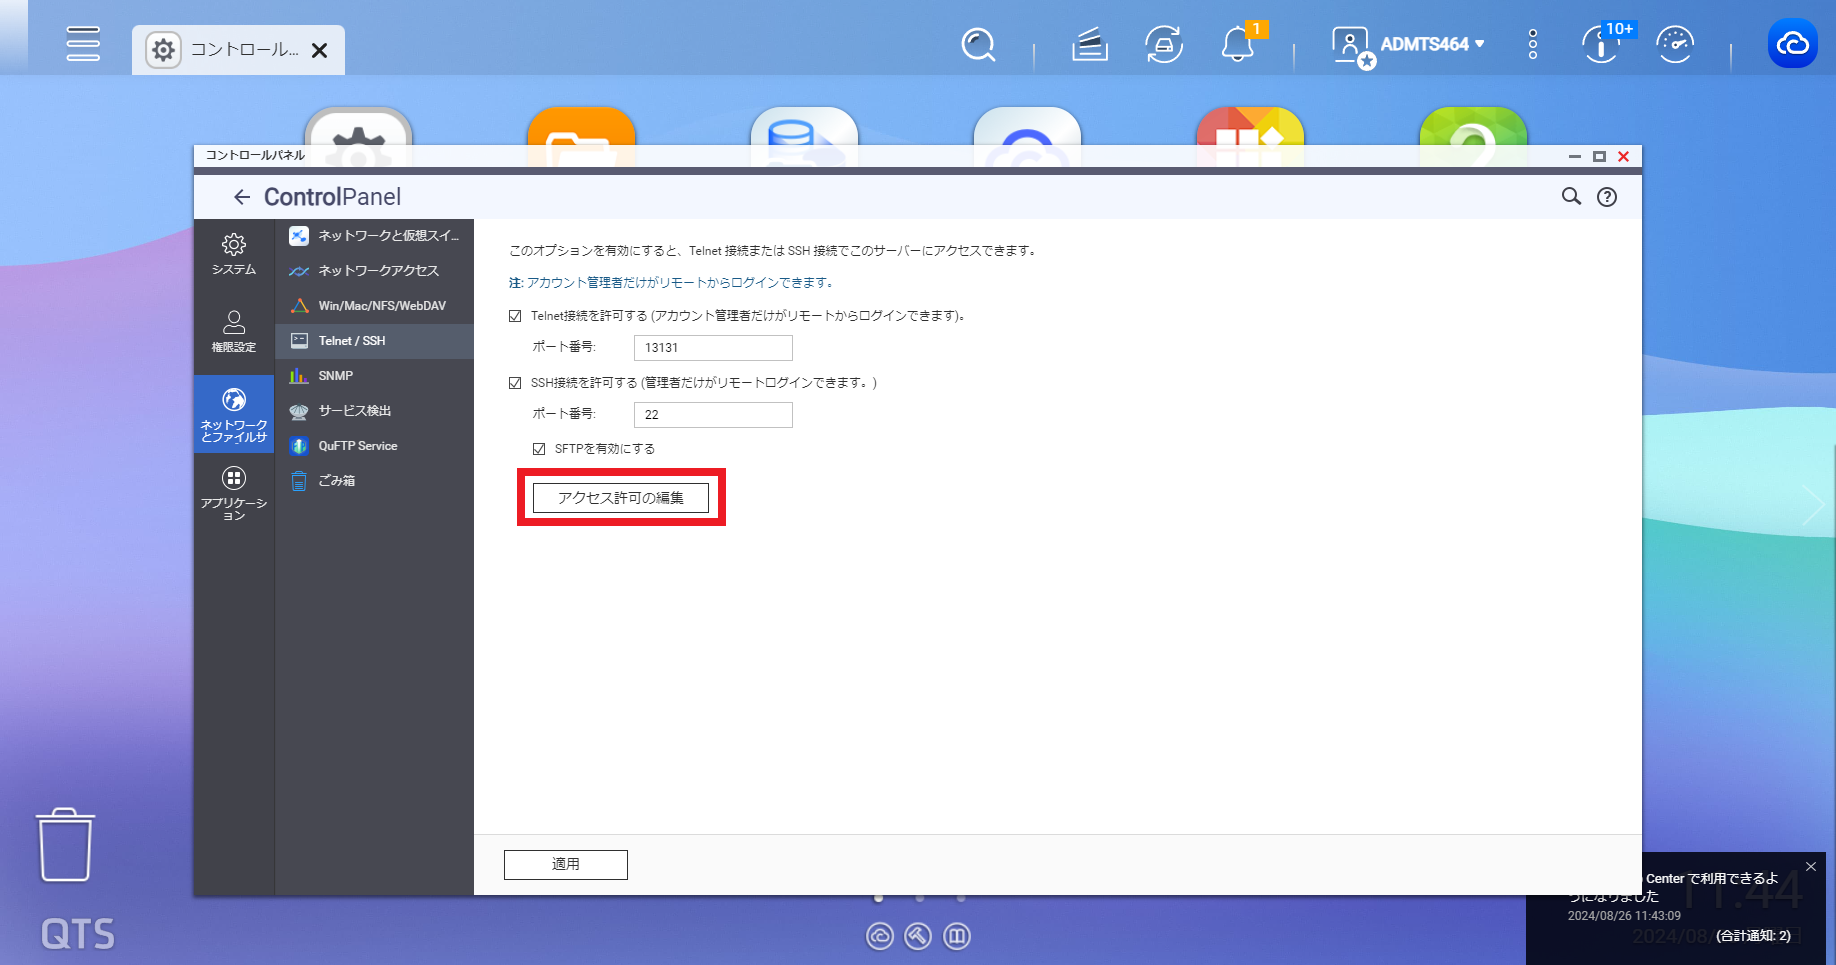Click SSH port number field 22
This screenshot has height=965, width=1836.
pyautogui.click(x=713, y=415)
